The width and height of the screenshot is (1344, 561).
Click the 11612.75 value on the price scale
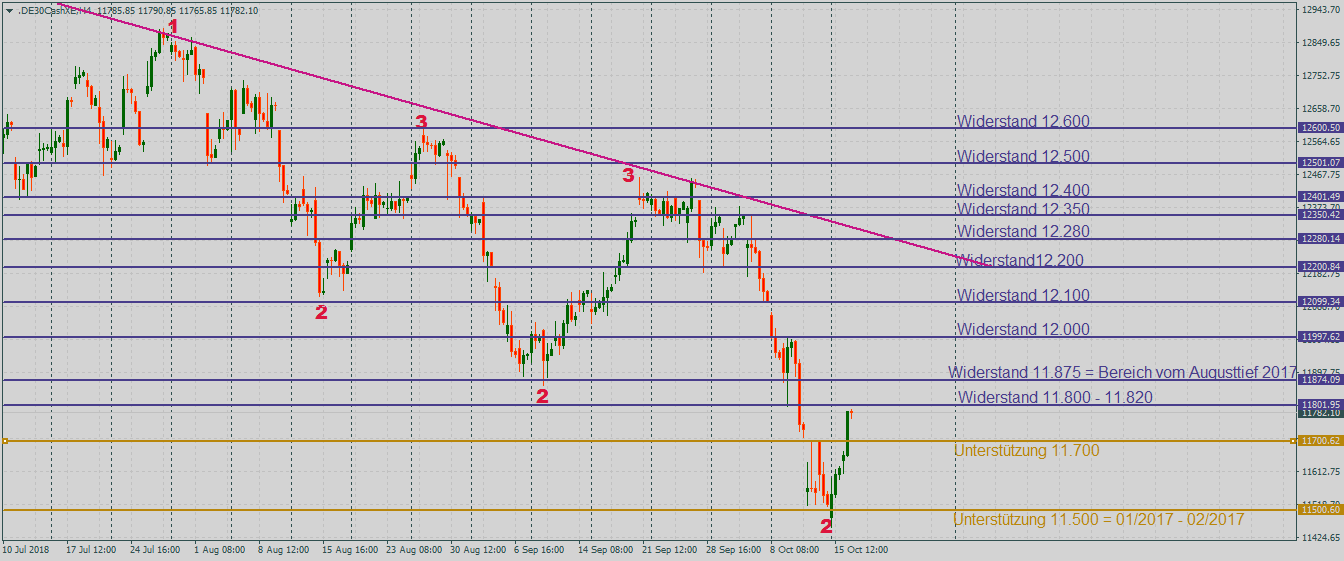pyautogui.click(x=1321, y=472)
